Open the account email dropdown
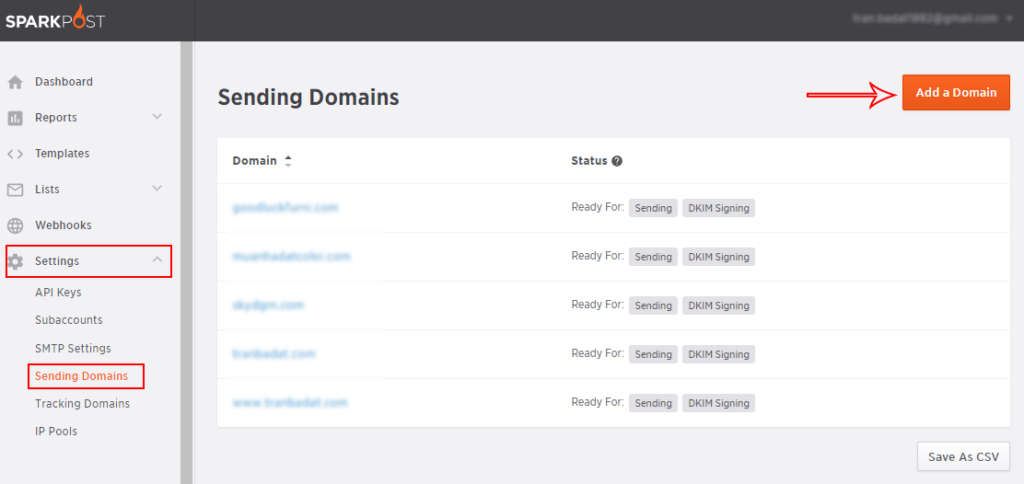1024x484 pixels. (x=932, y=18)
